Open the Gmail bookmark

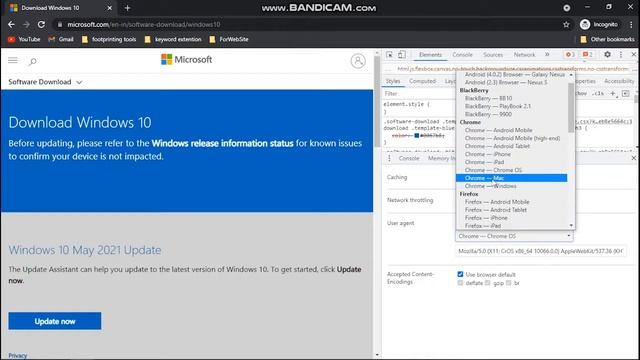pos(61,39)
